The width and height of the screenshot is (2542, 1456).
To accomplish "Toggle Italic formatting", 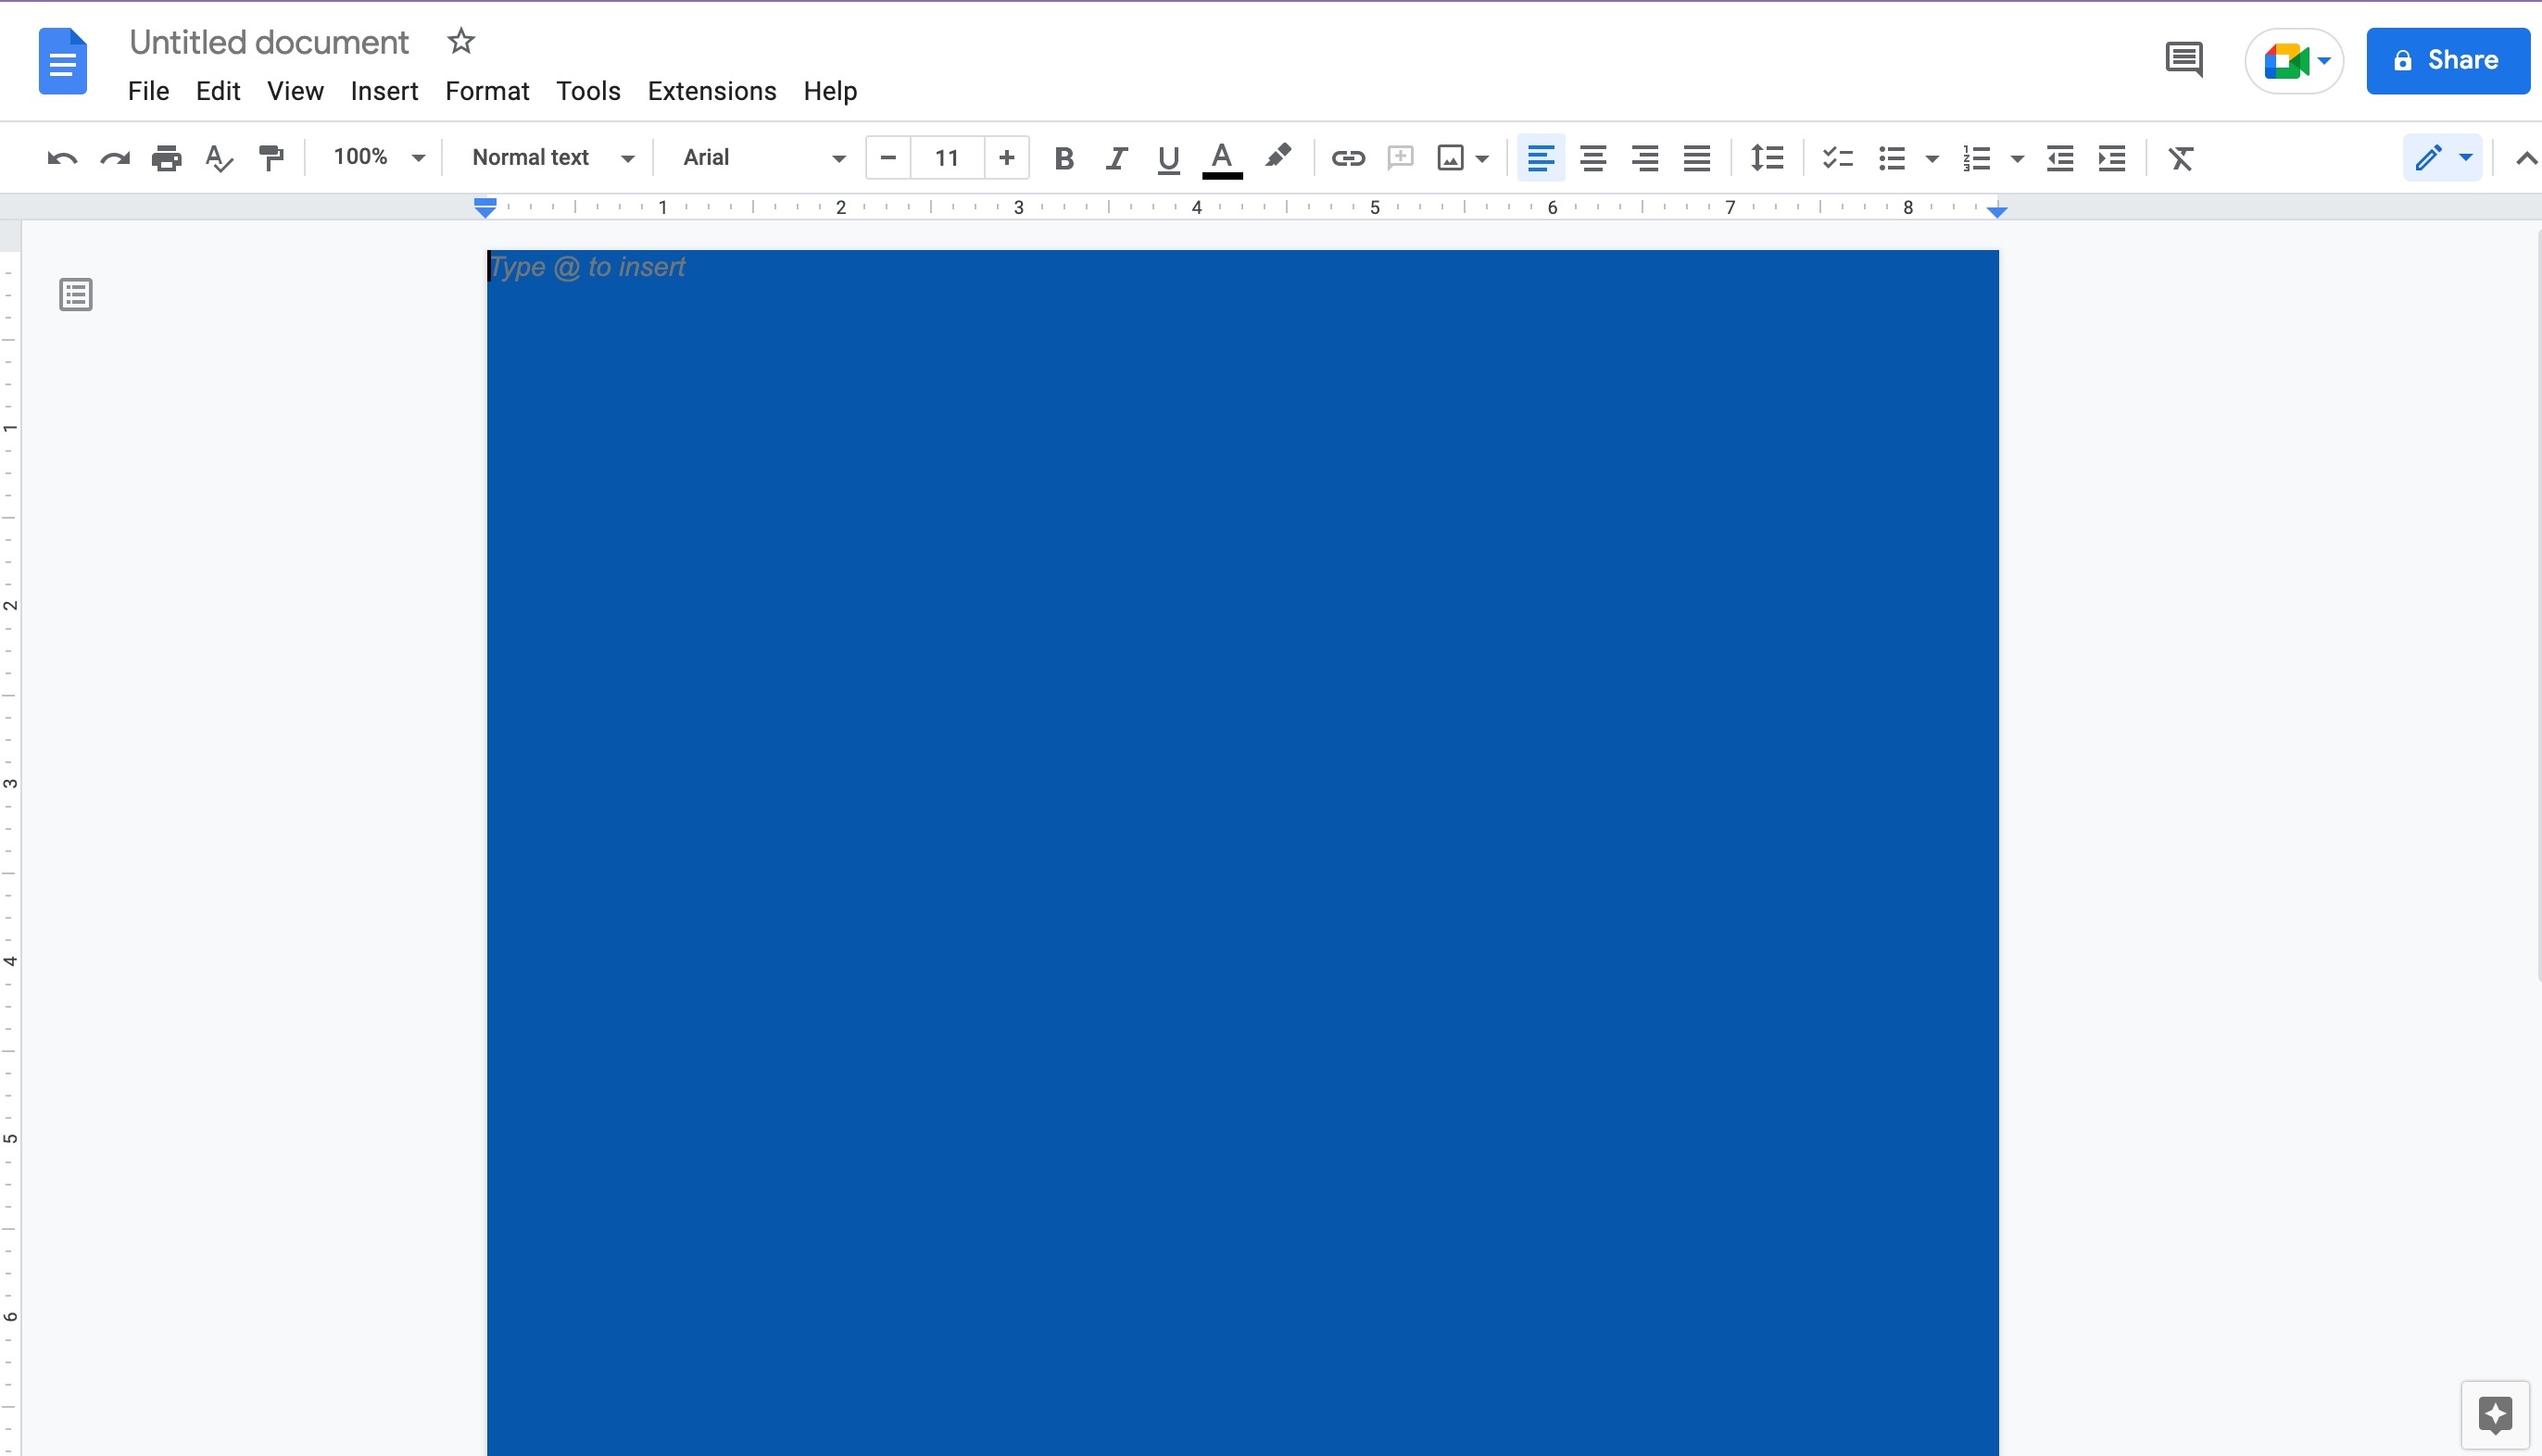I will (1116, 158).
